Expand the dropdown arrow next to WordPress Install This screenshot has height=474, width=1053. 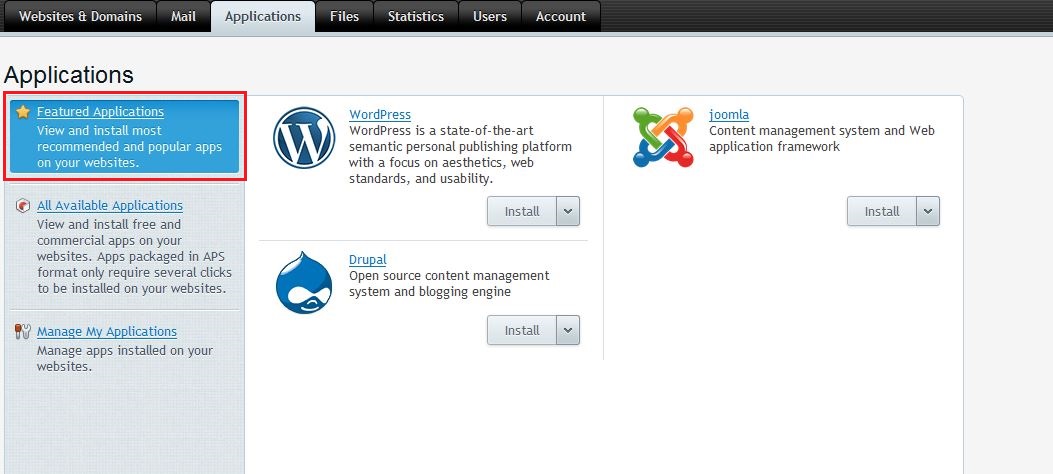point(568,211)
